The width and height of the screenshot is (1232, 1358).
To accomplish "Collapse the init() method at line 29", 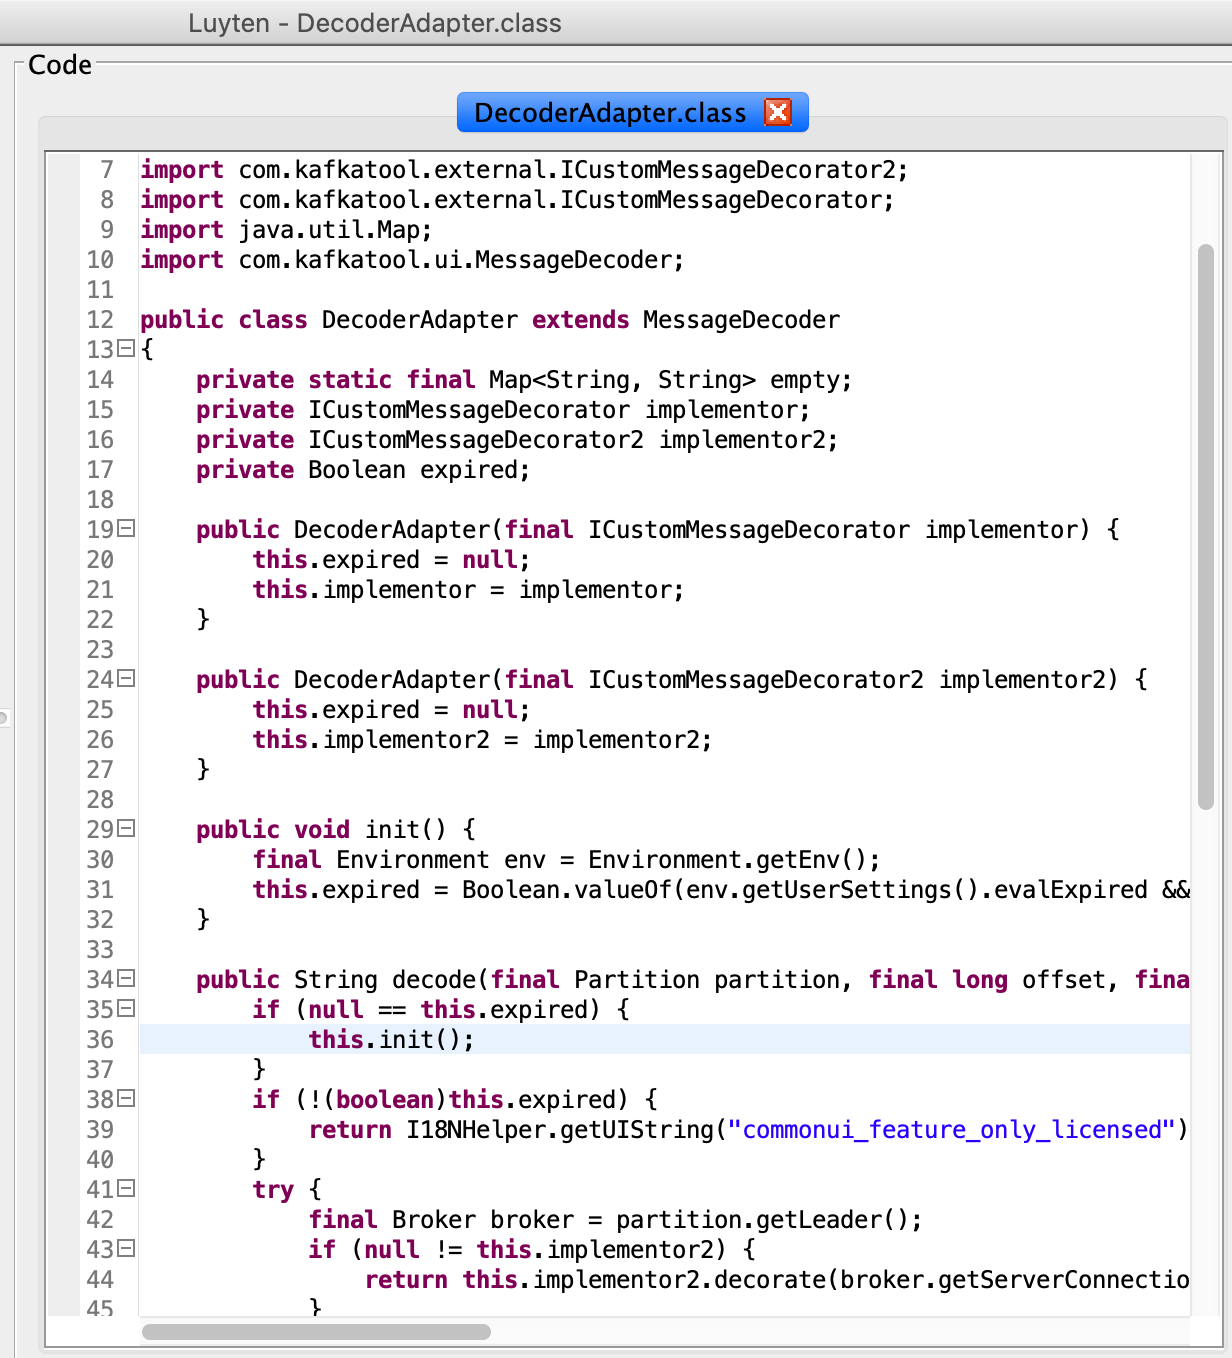I will point(126,829).
